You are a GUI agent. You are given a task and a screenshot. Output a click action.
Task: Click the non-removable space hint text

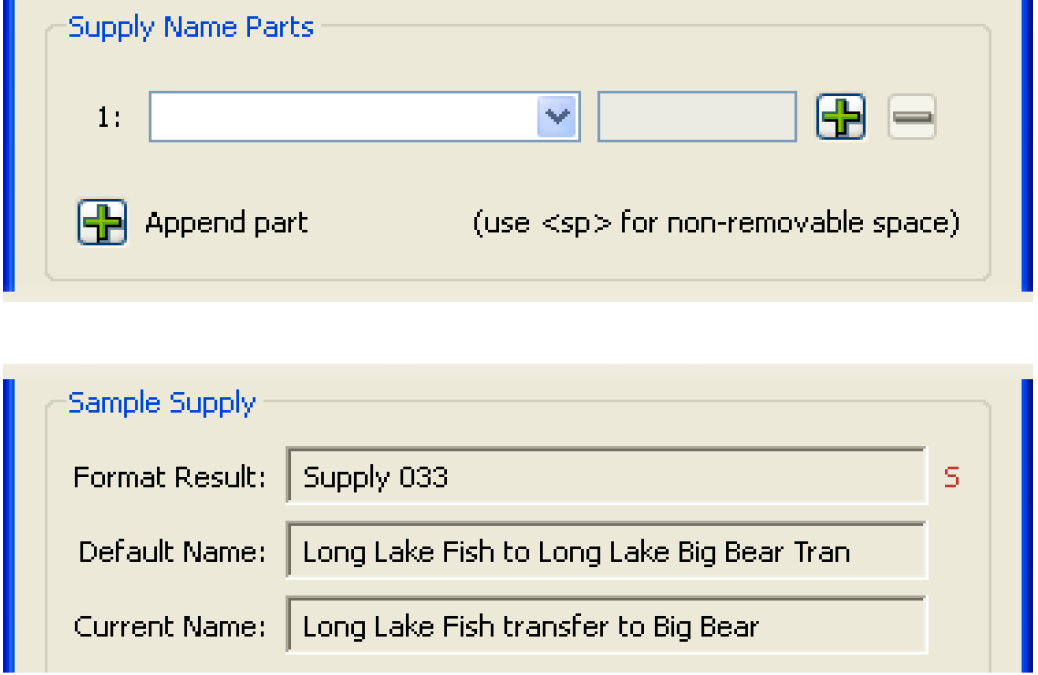(x=715, y=222)
